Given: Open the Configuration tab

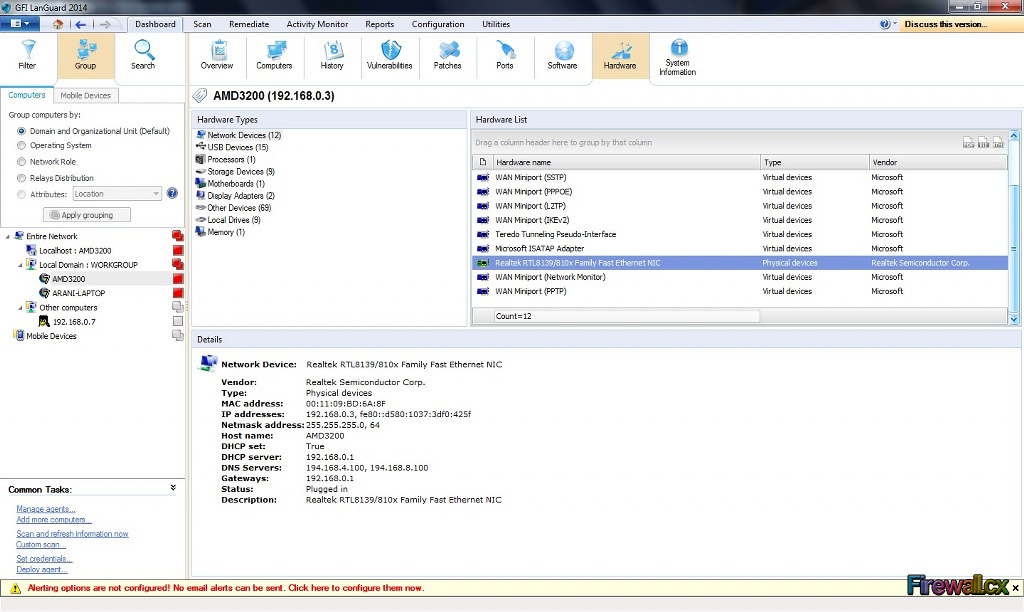Looking at the screenshot, I should [438, 24].
